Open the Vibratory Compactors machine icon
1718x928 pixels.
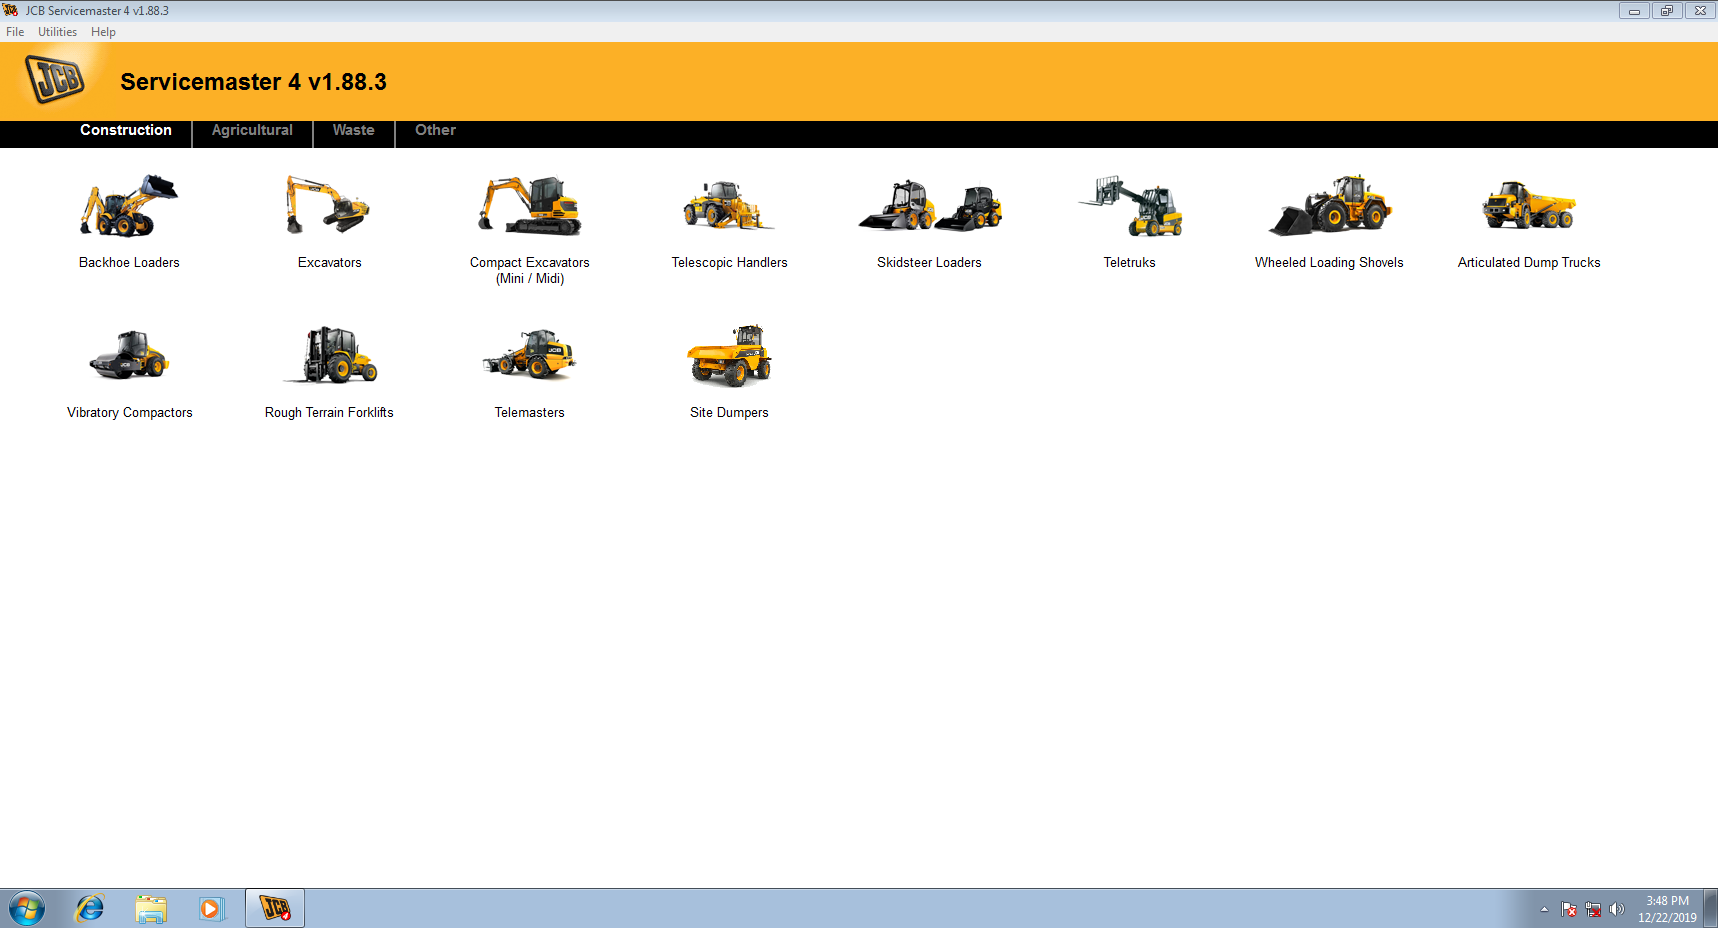point(129,355)
